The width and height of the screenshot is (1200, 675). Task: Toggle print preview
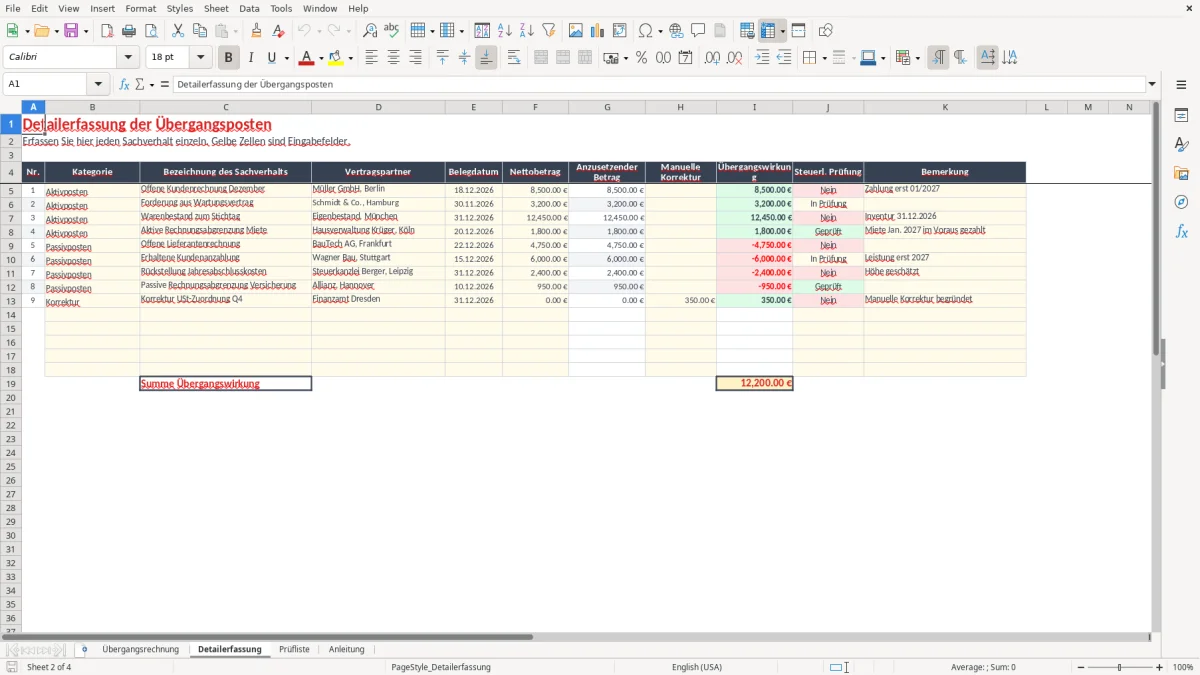[151, 31]
